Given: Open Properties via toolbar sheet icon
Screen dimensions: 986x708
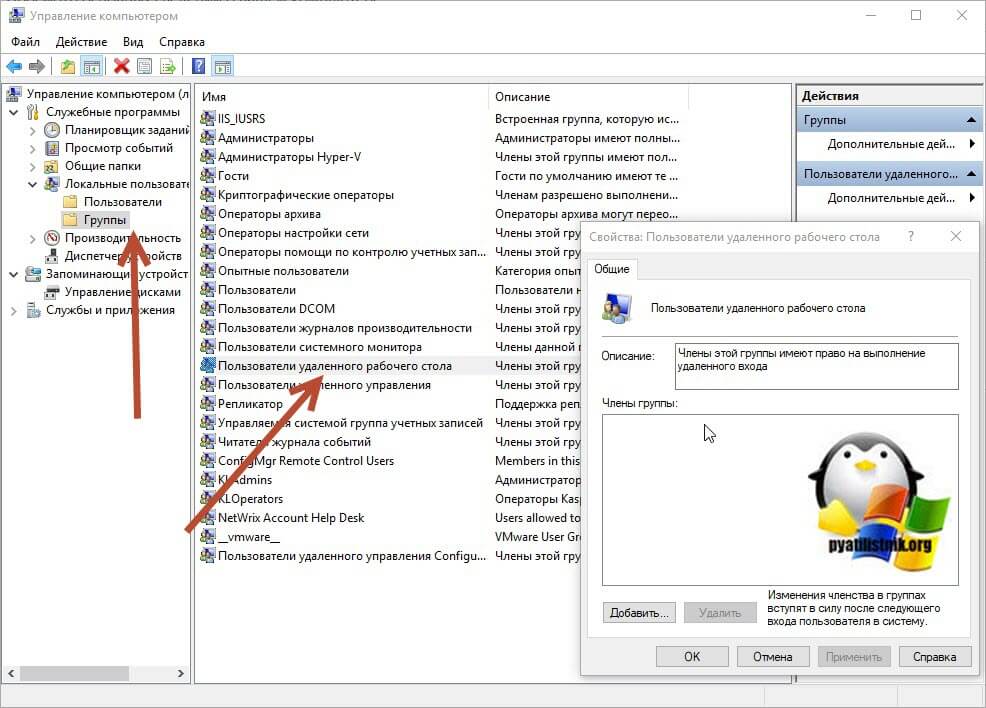Looking at the screenshot, I should coord(145,67).
